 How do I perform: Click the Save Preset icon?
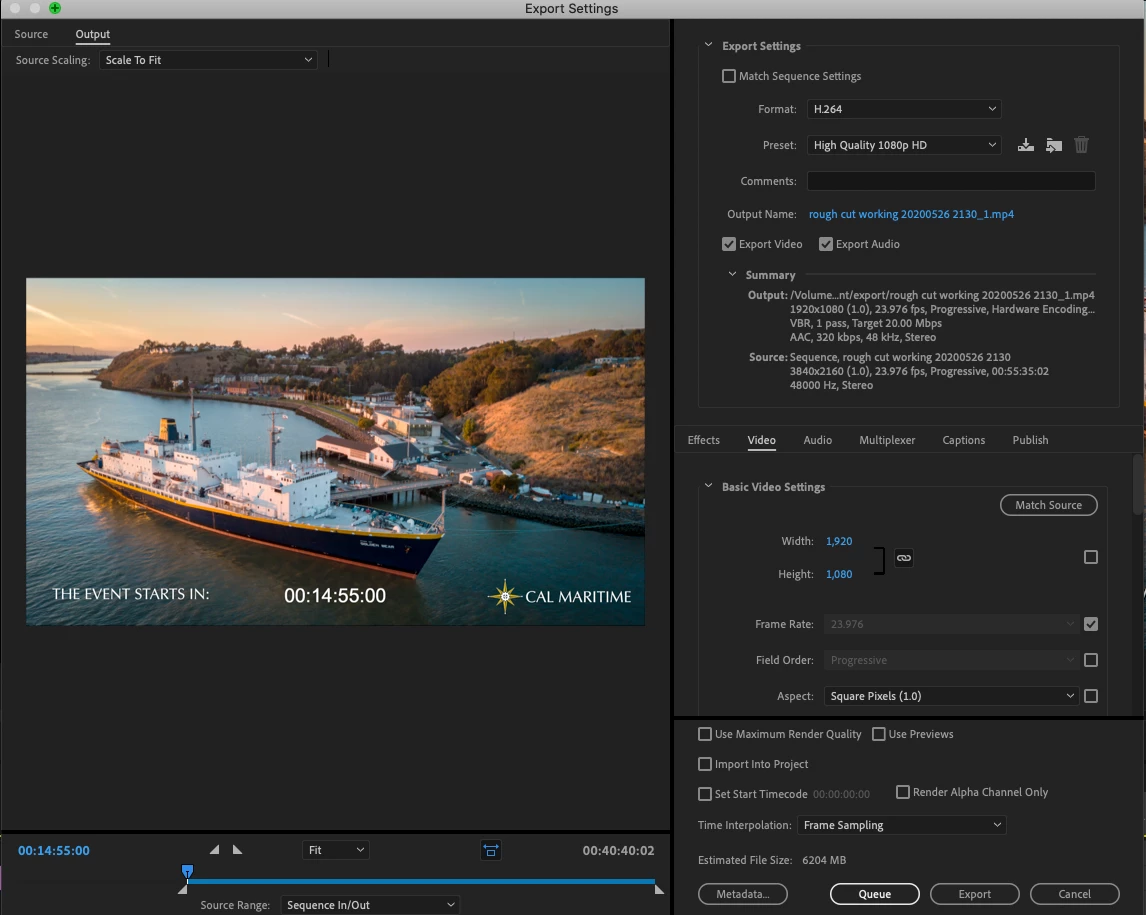pyautogui.click(x=1025, y=145)
